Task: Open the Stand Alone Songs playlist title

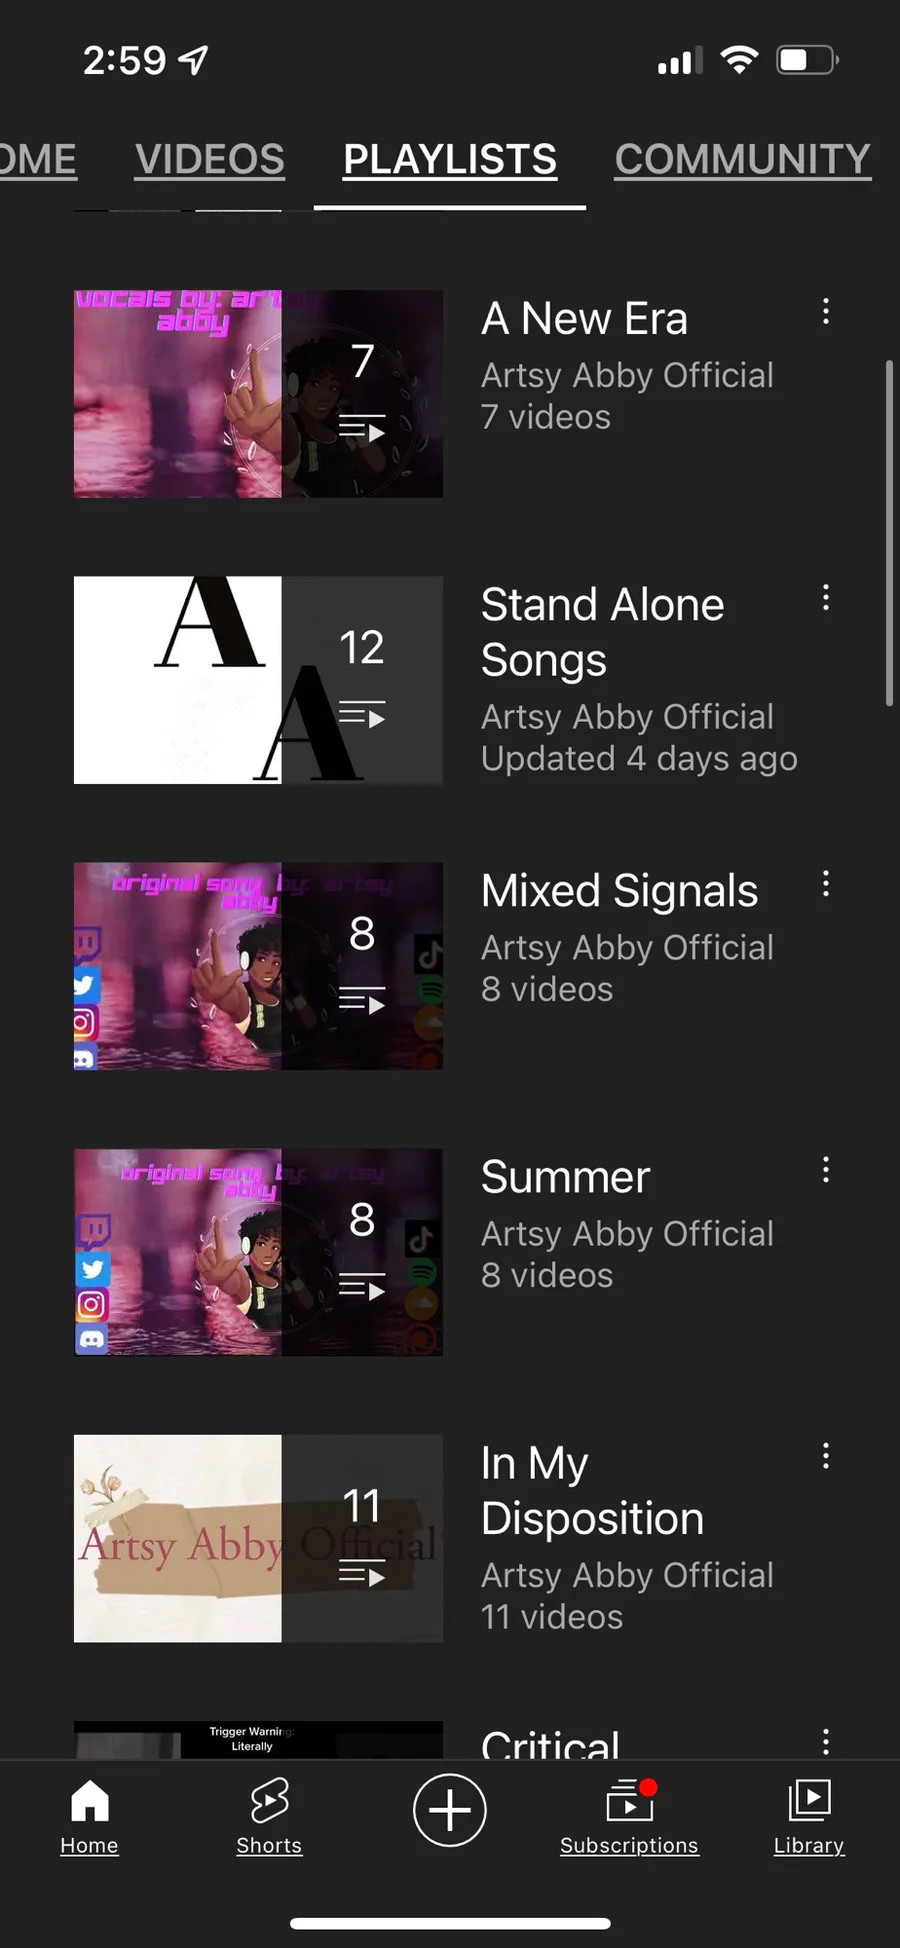Action: (602, 632)
